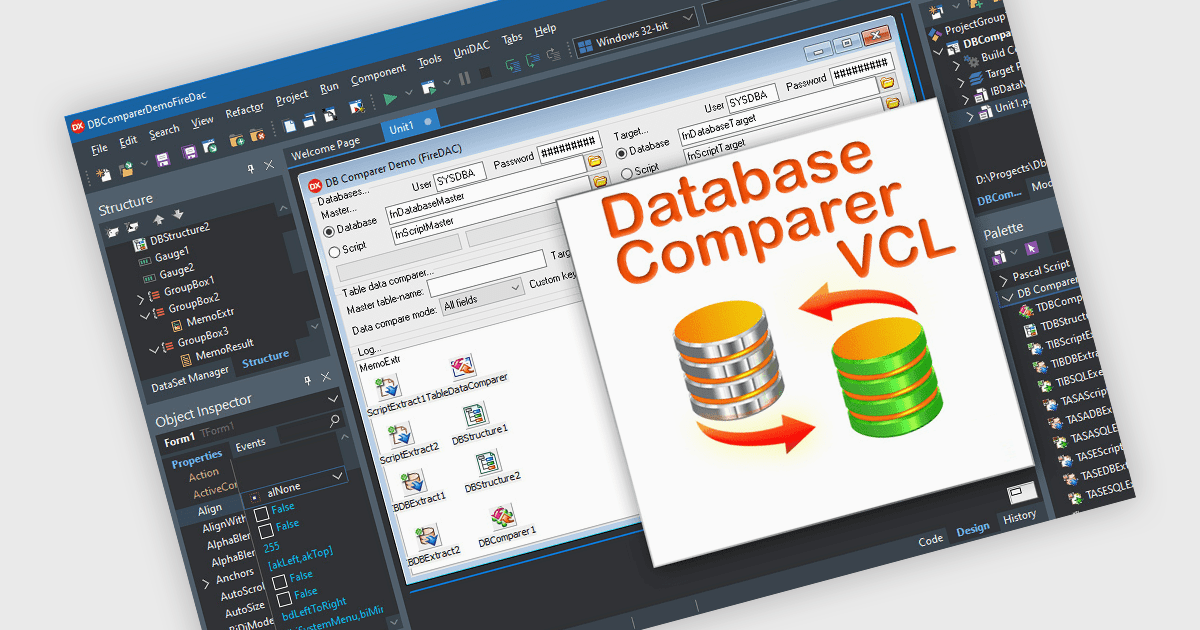Toggle AutoScroll False checkbox

pos(279,581)
